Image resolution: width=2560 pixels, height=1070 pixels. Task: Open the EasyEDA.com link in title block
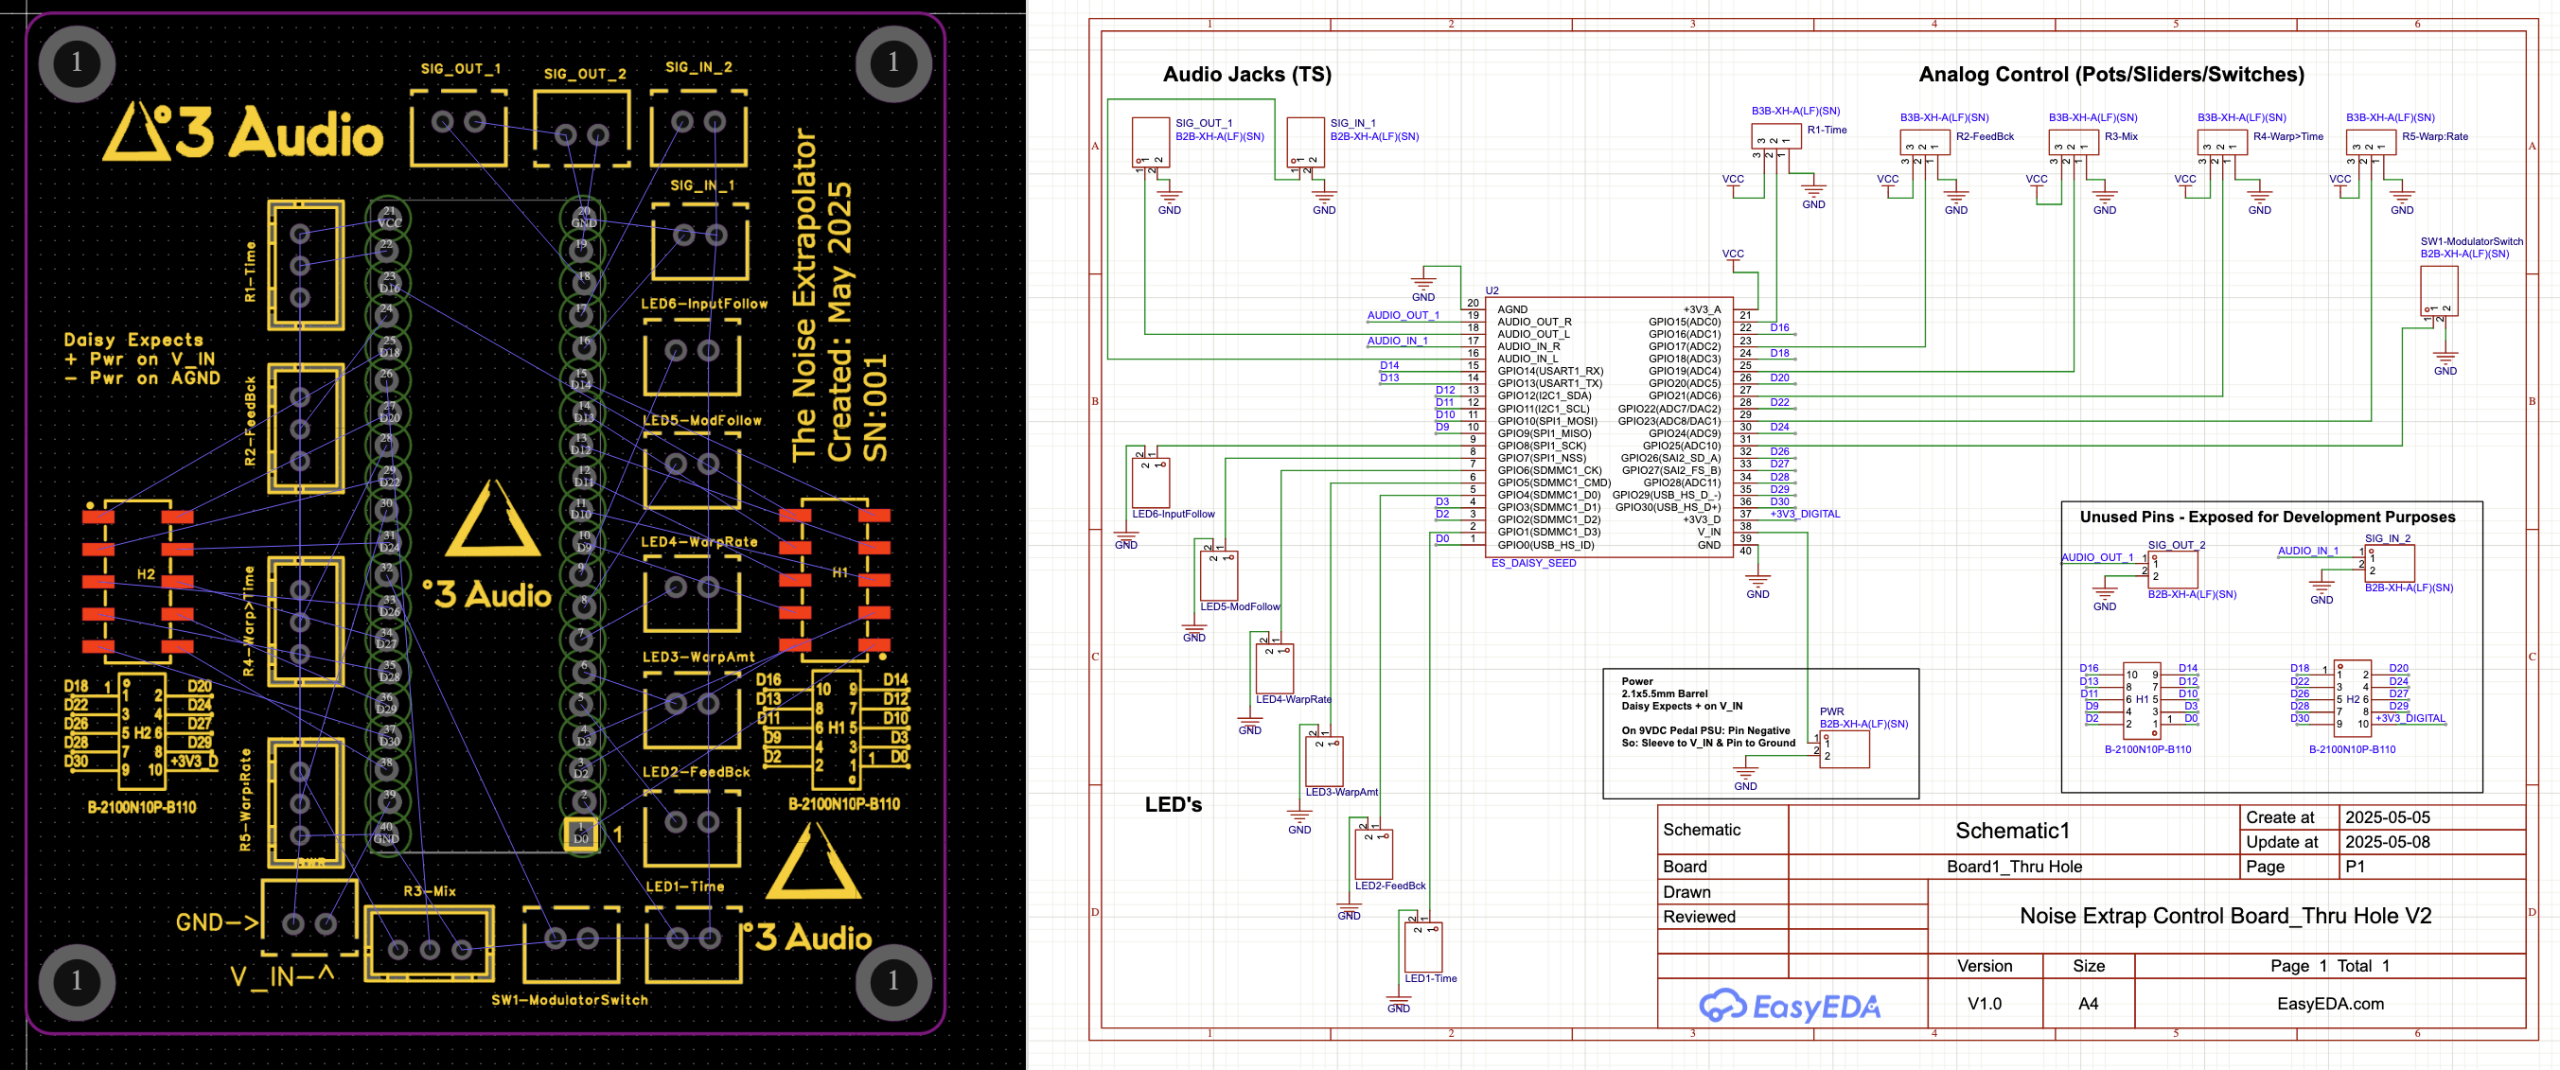coord(2329,1004)
